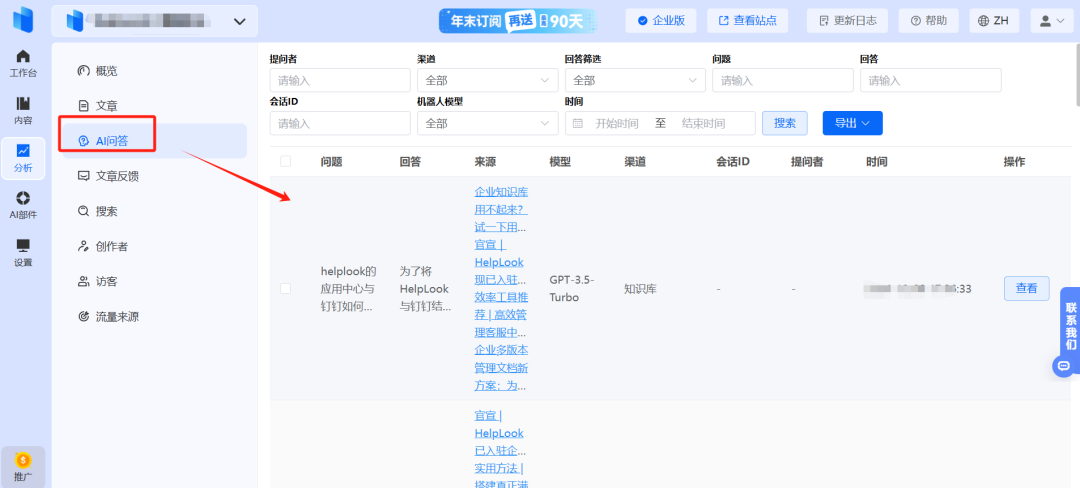1080x488 pixels.
Task: Open the 联系我们 chat bubble icon
Action: [x=1064, y=365]
